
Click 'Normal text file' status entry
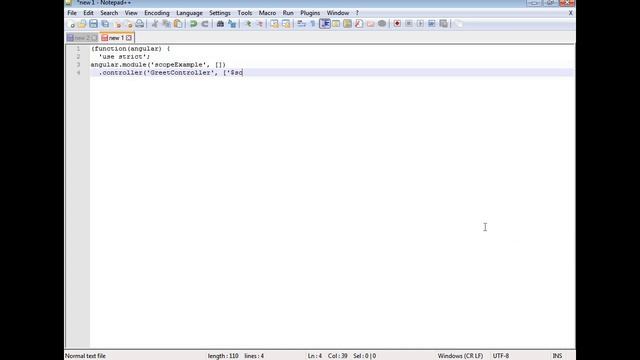85,356
